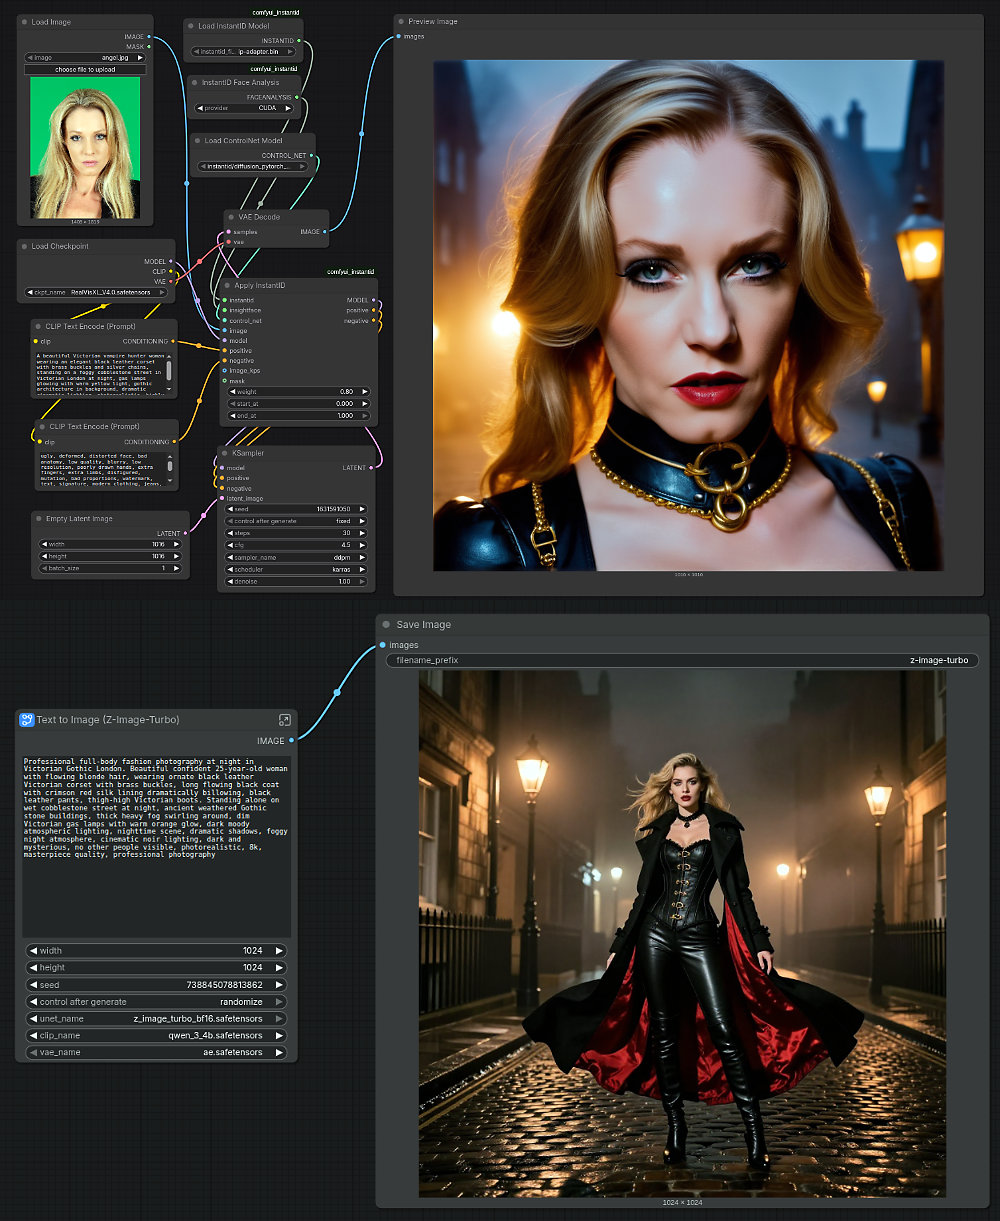Image resolution: width=1000 pixels, height=1221 pixels.
Task: Open the scheduler dropdown showing karras
Action: pyautogui.click(x=295, y=568)
